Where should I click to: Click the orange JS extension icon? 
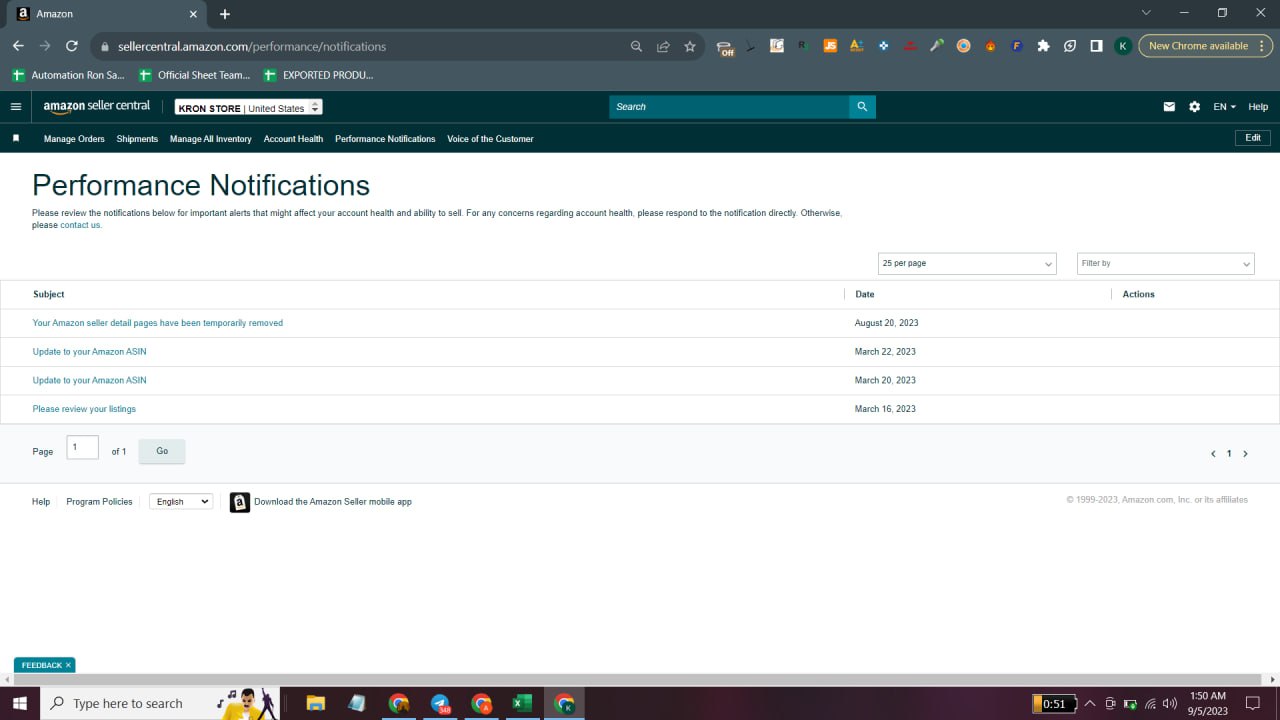830,46
